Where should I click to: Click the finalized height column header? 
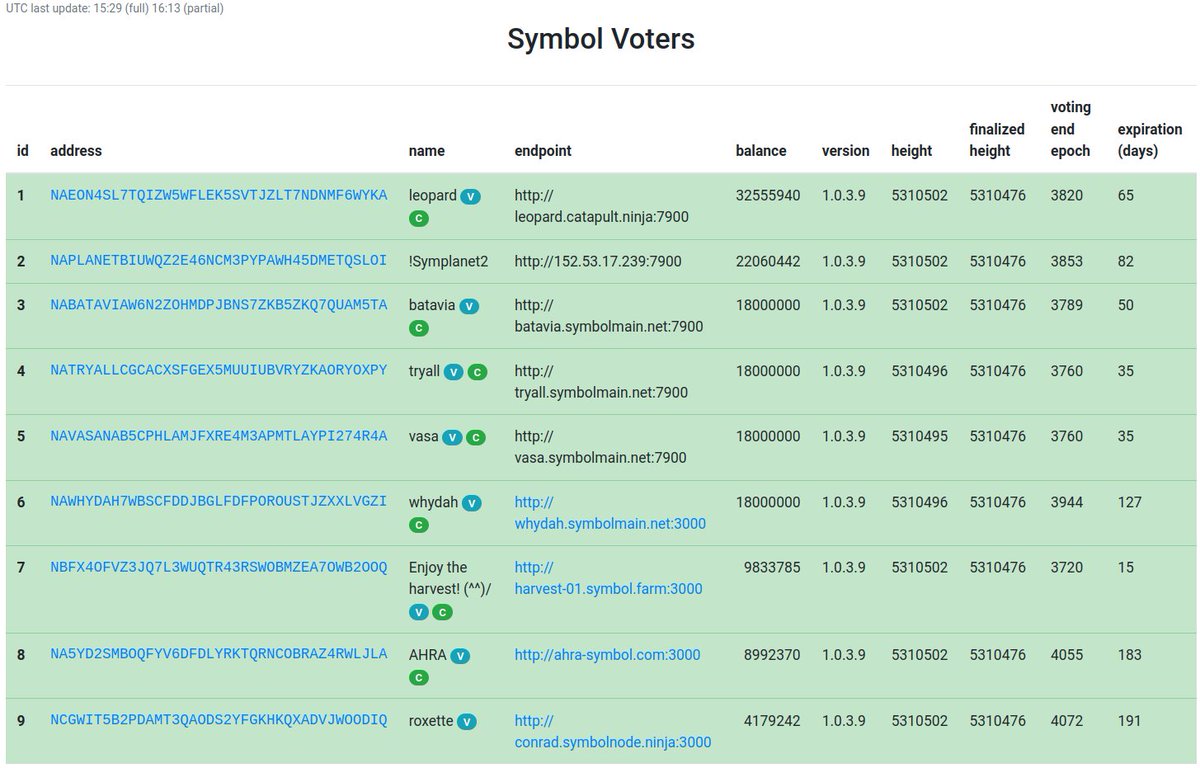[x=997, y=140]
